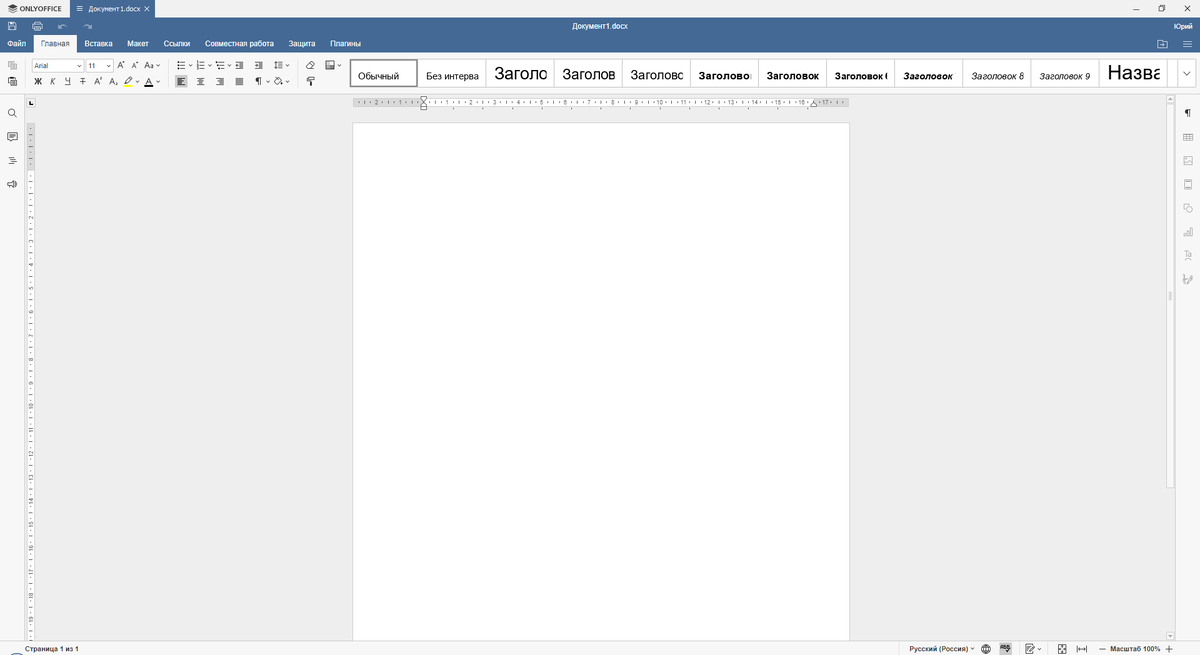Switch to the Ссылки tab
Screen dimensions: 1200x655
tap(177, 44)
